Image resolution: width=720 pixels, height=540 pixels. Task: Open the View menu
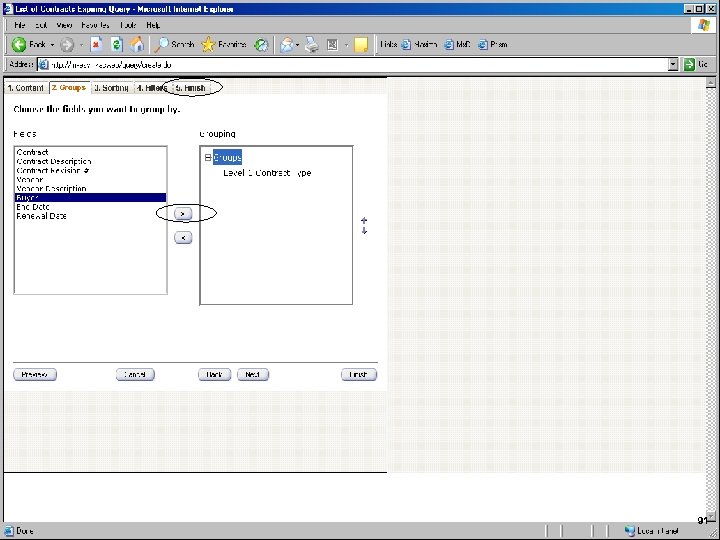point(64,25)
